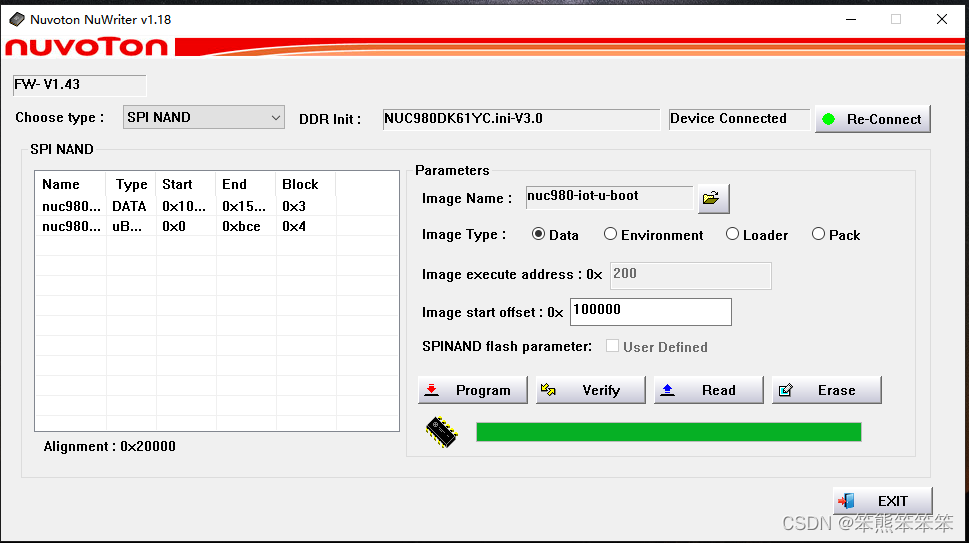This screenshot has width=969, height=543.
Task: Click the green connection status dot
Action: tap(829, 119)
